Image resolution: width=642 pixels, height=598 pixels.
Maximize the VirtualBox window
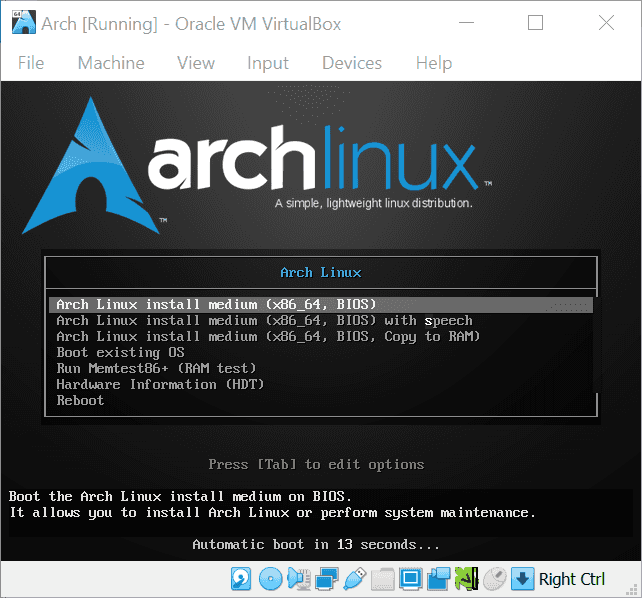tap(536, 23)
